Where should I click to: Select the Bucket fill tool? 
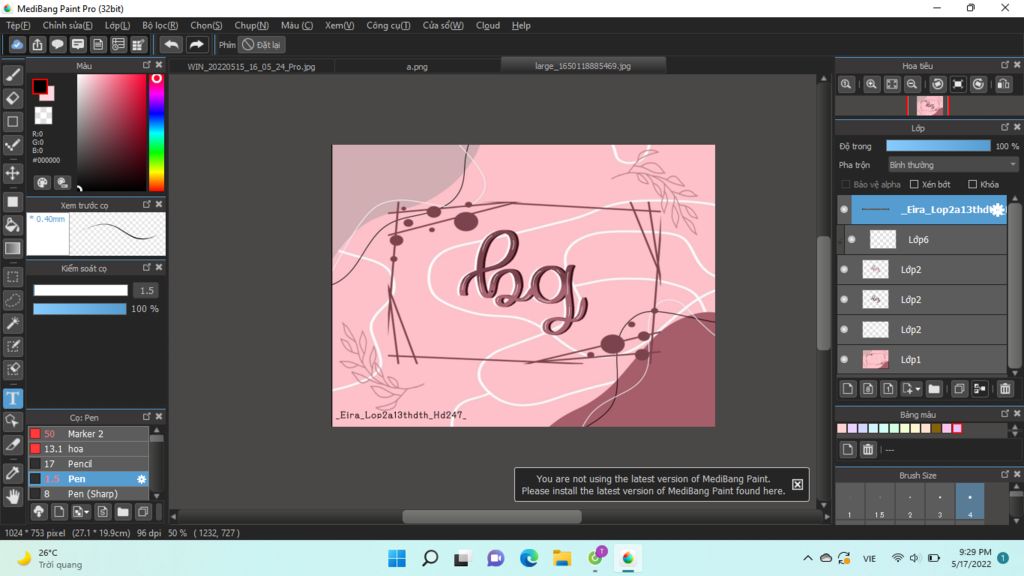(x=12, y=225)
